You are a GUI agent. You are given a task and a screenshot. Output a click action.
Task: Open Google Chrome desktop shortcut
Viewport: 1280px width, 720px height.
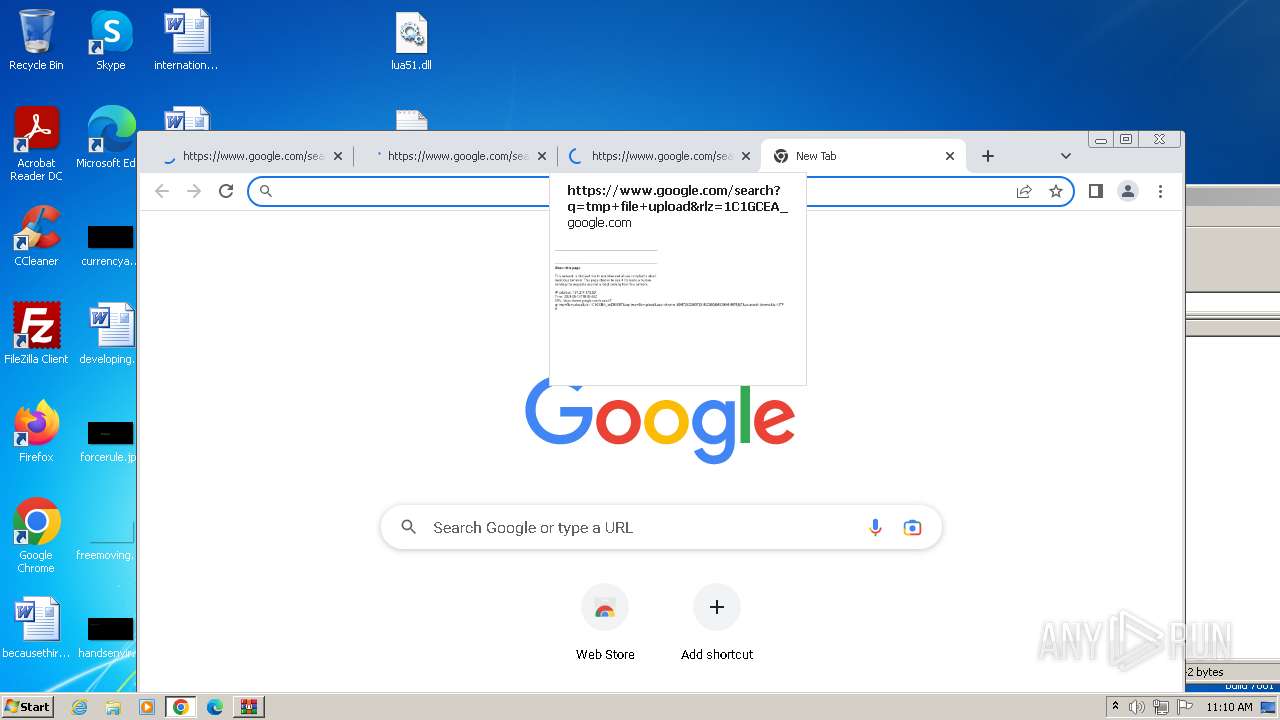point(36,536)
